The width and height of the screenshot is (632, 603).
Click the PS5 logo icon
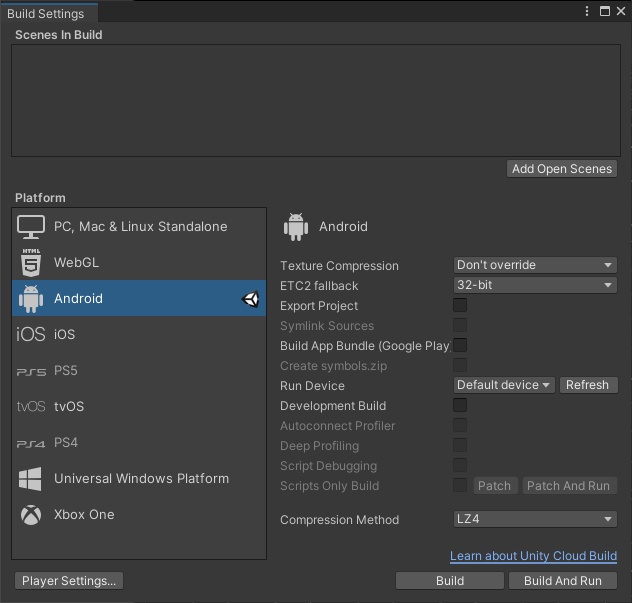(x=31, y=371)
